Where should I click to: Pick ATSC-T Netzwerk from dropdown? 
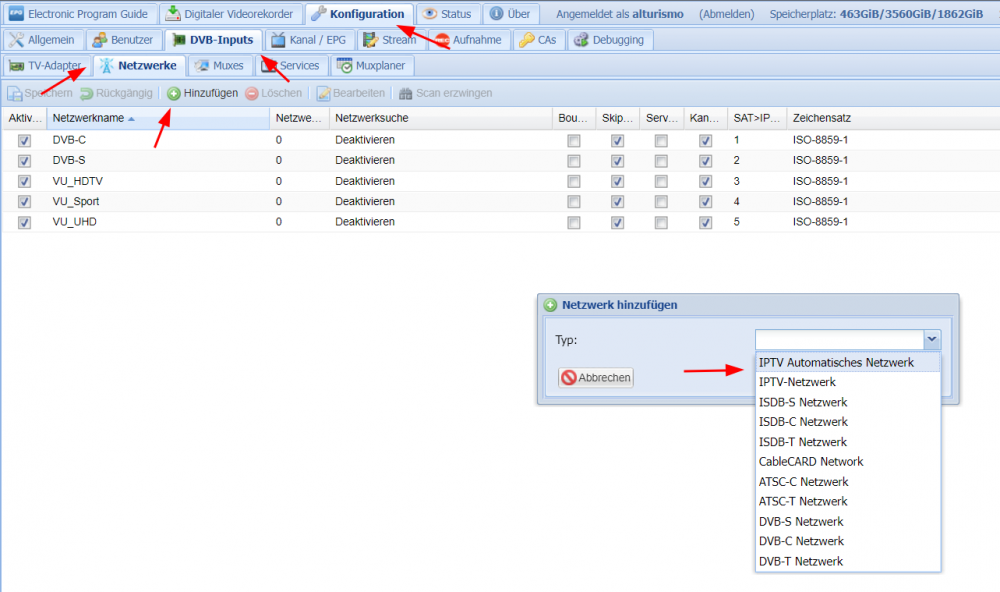(x=848, y=501)
